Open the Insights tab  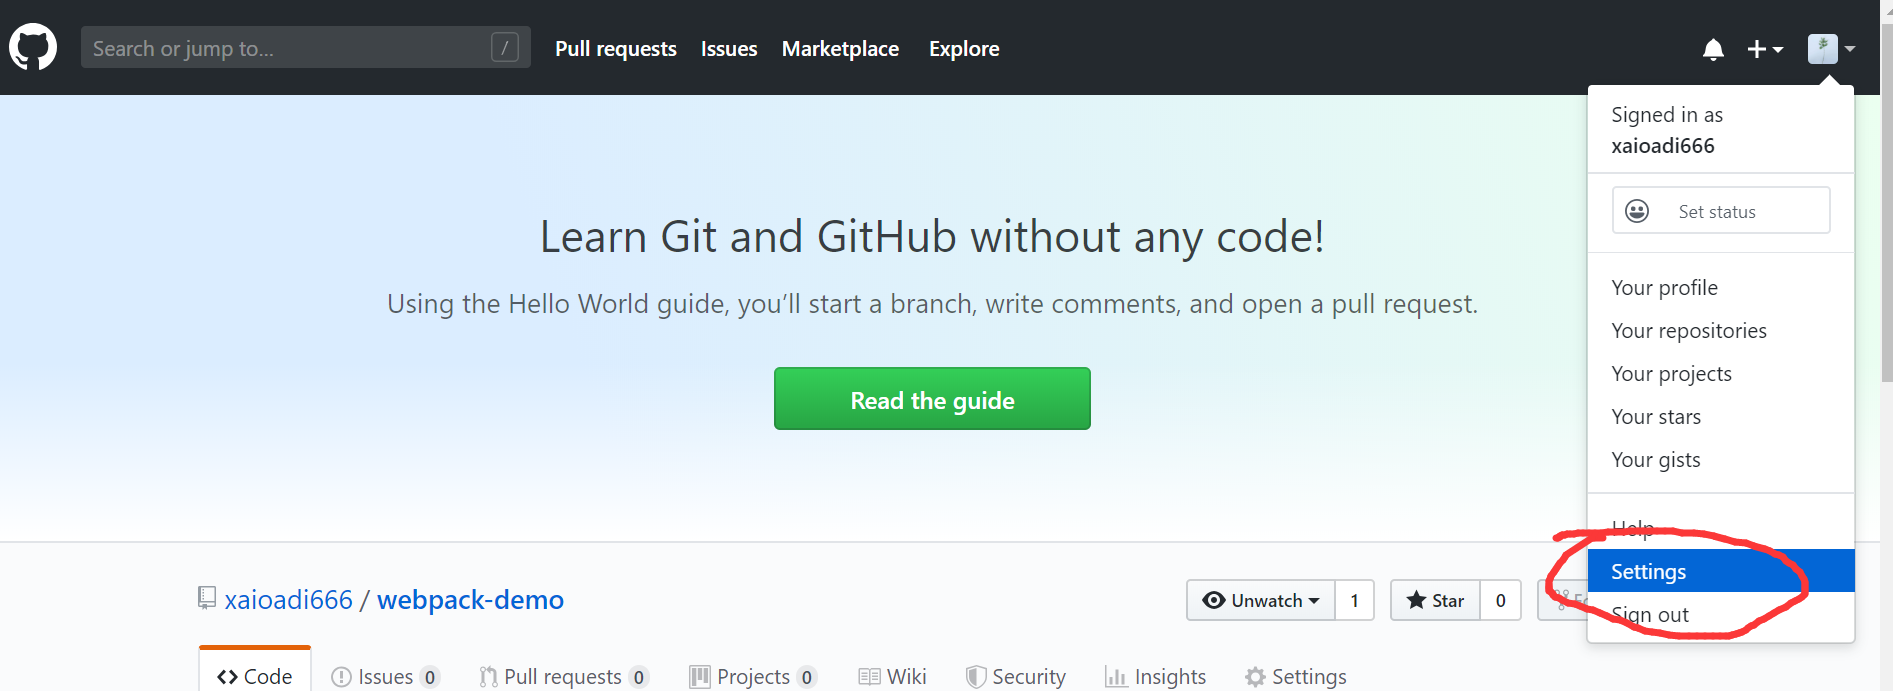pyautogui.click(x=1156, y=677)
